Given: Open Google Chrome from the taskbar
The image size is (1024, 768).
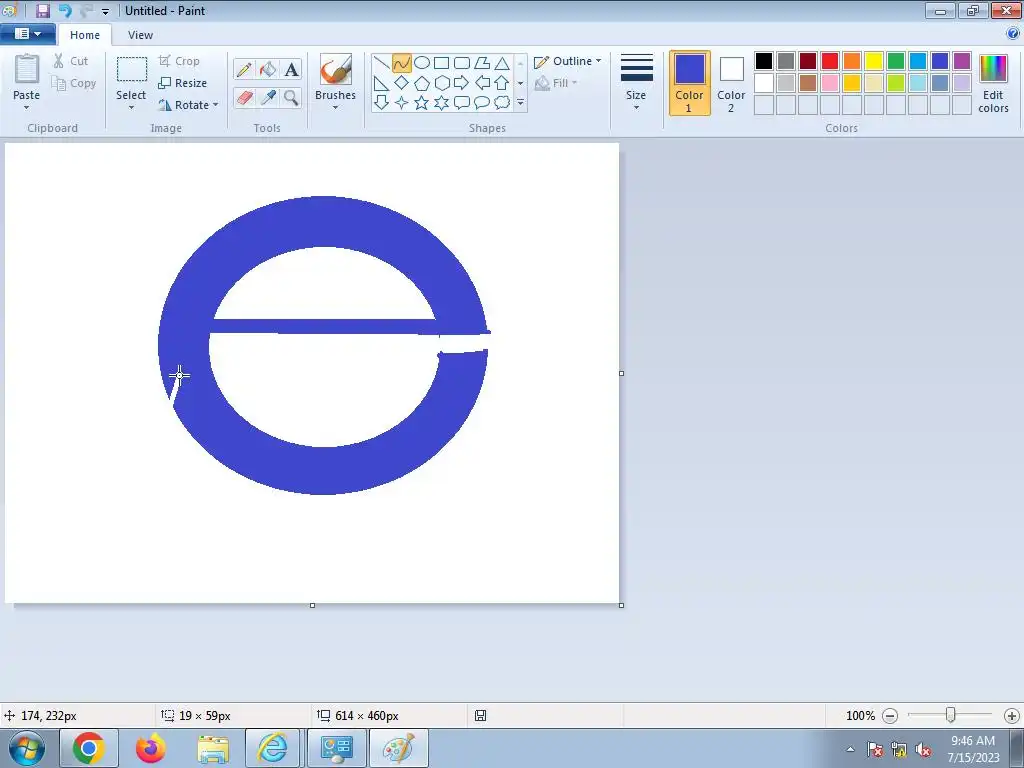Looking at the screenshot, I should (89, 748).
